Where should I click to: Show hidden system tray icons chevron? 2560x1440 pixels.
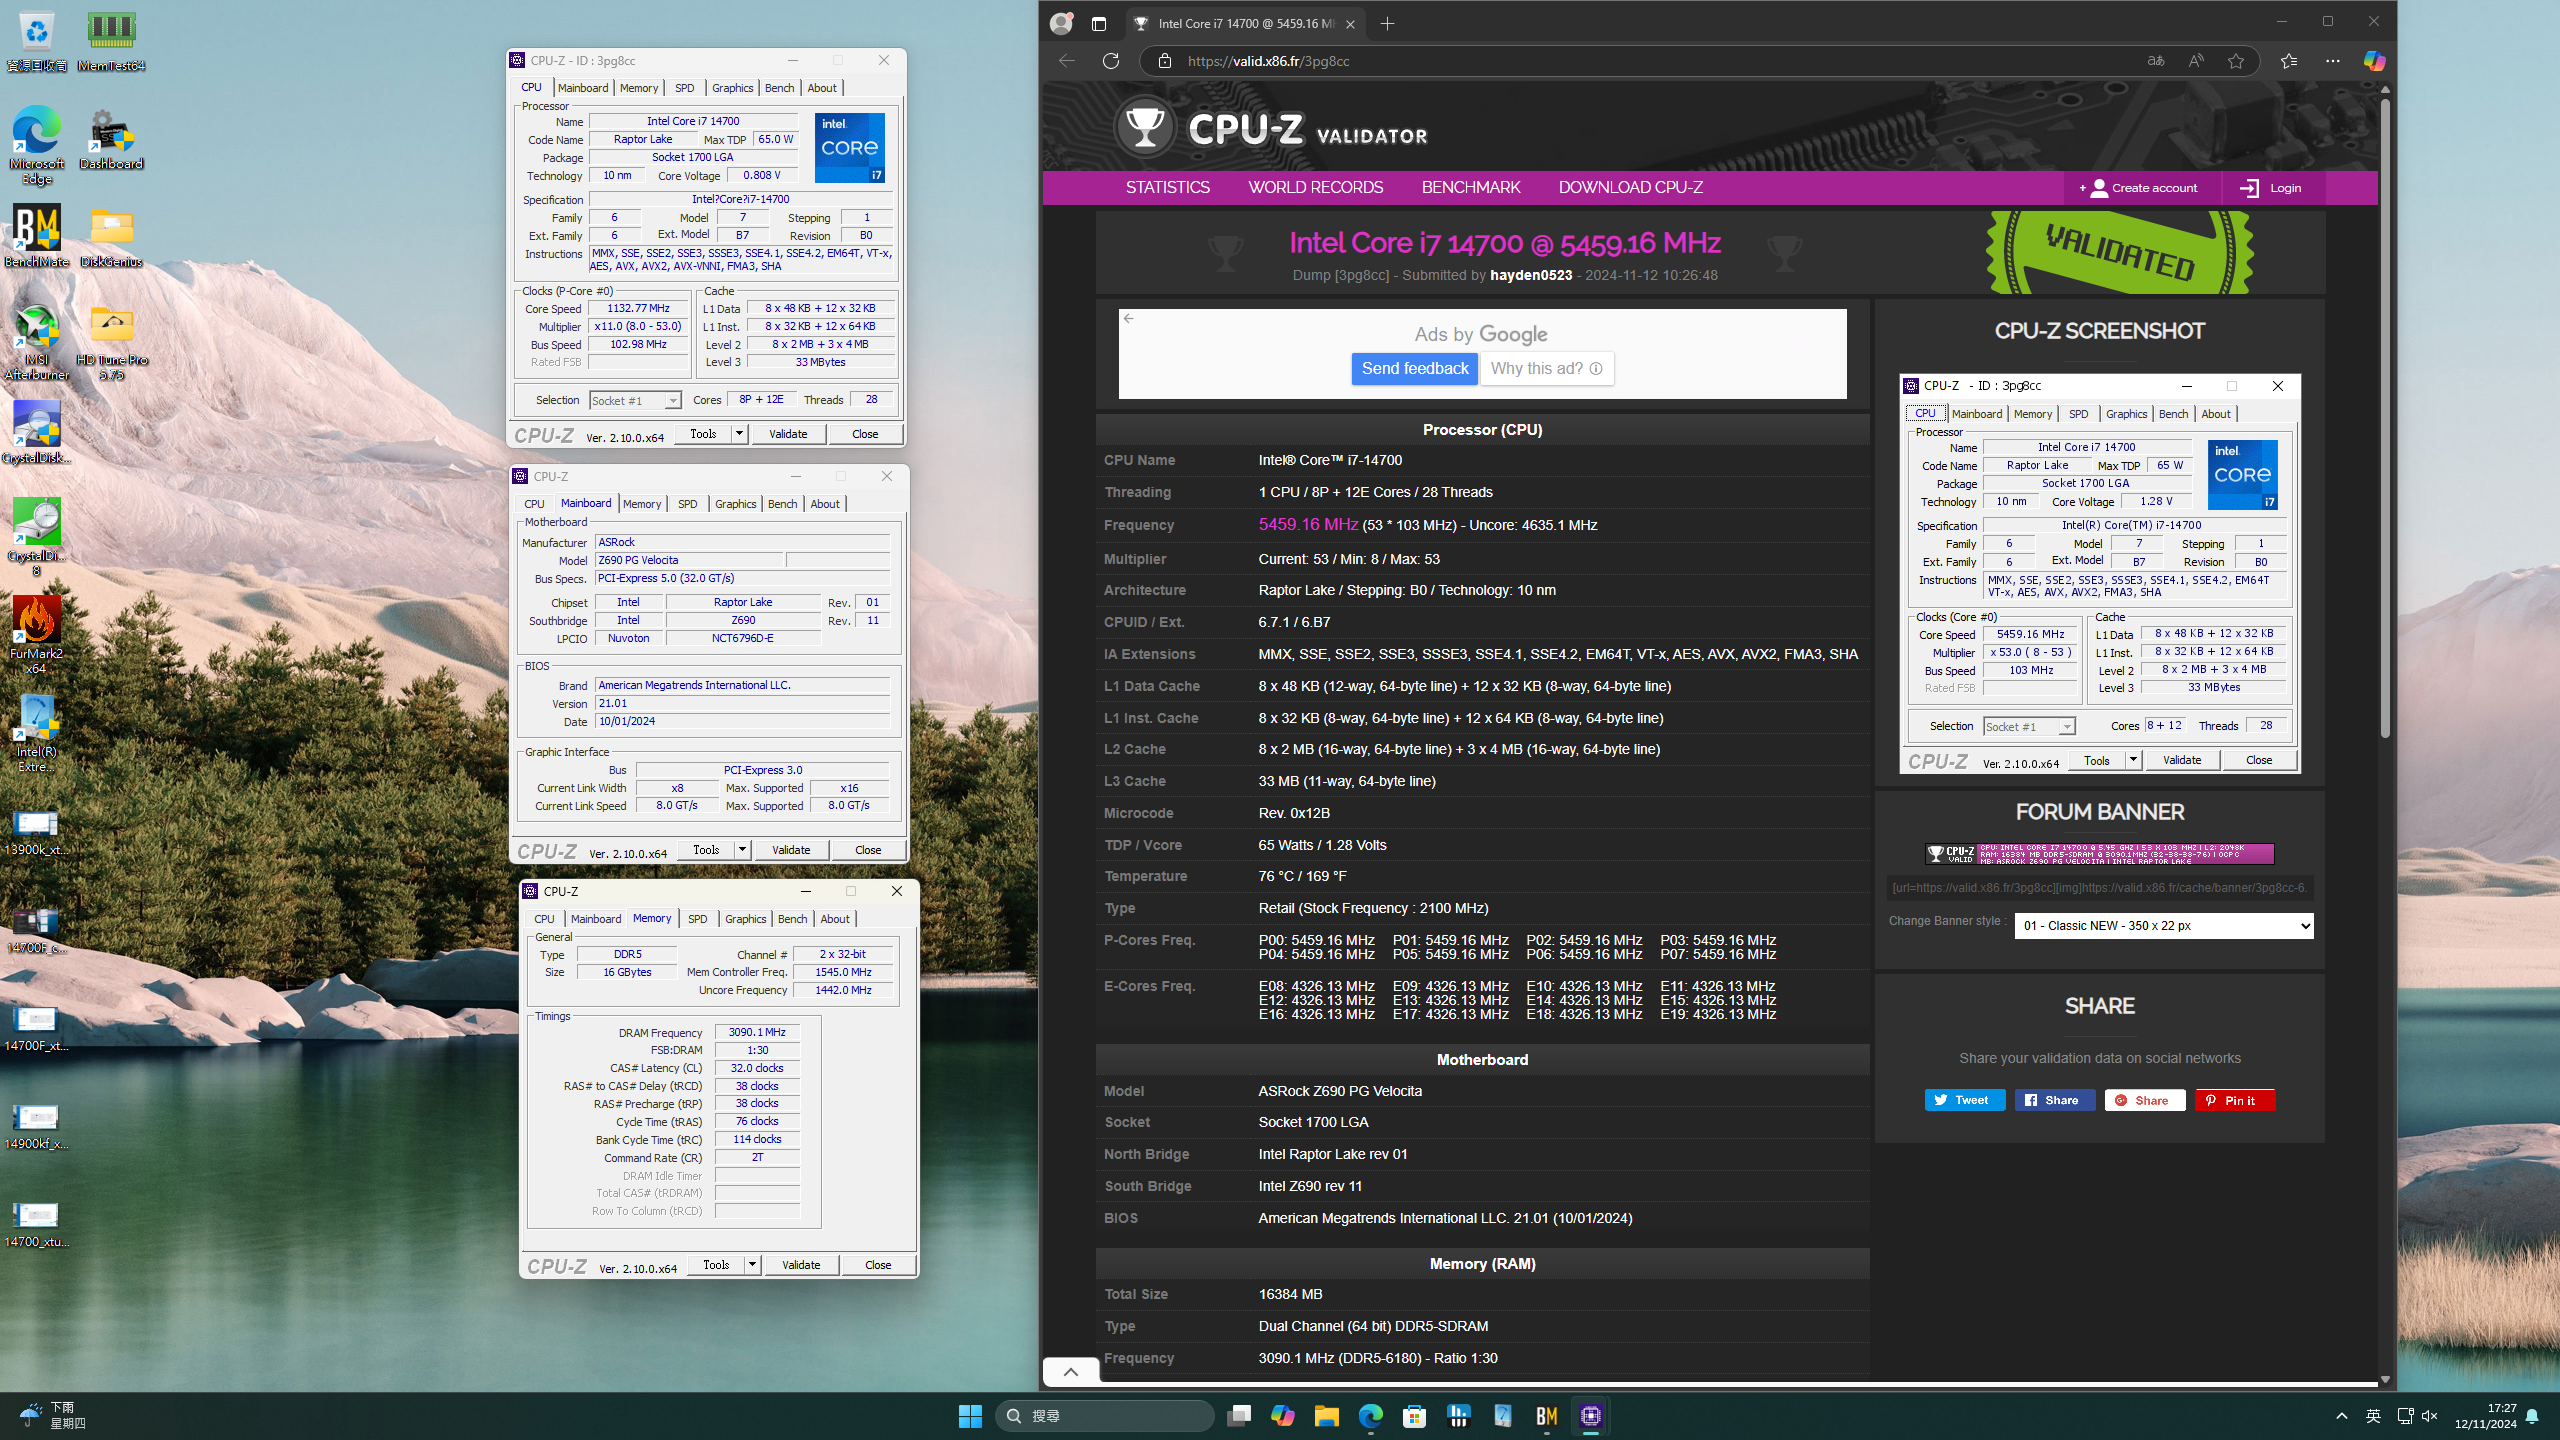click(x=2341, y=1416)
